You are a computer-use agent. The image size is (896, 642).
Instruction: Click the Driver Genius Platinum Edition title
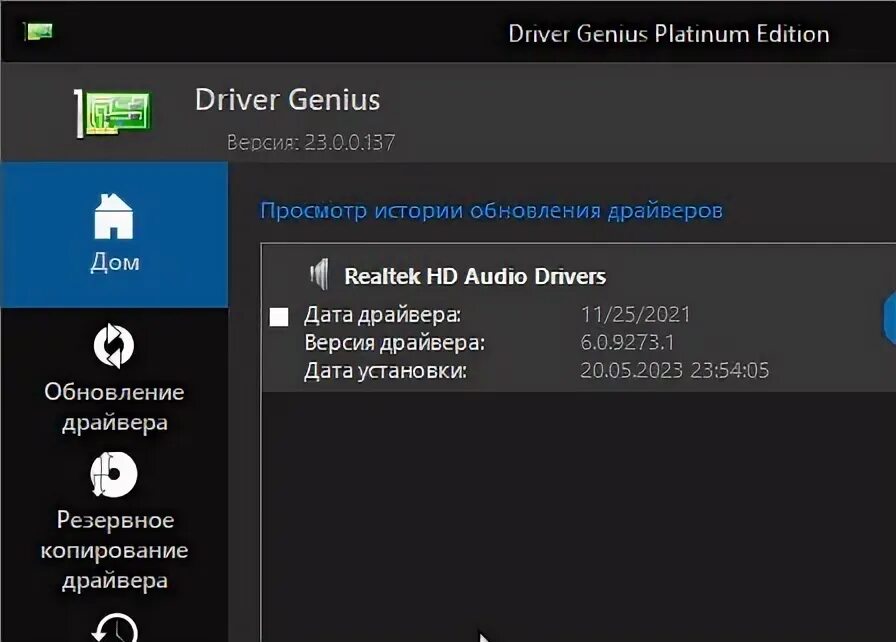pos(669,34)
